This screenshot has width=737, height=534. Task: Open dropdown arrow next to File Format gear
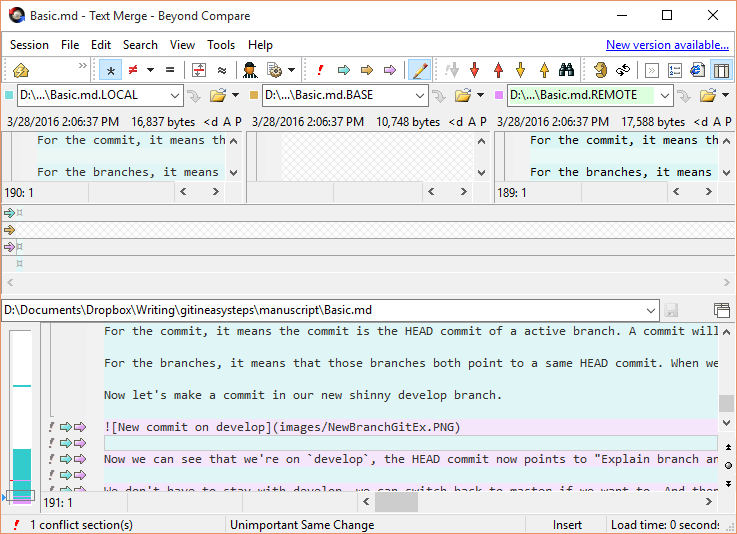[x=291, y=71]
